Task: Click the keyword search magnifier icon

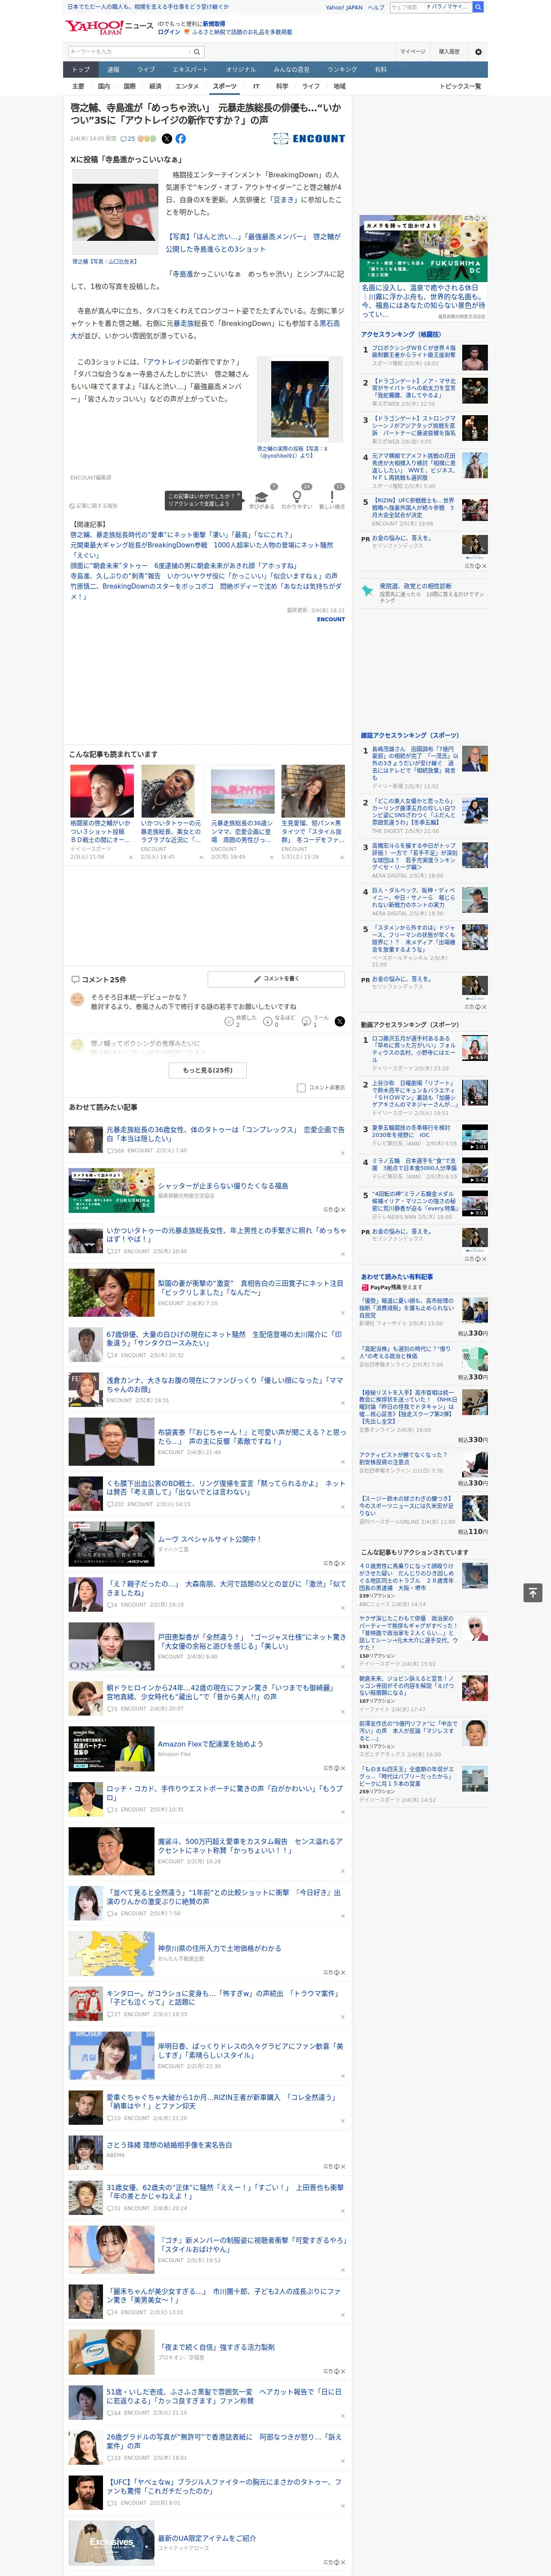Action: point(197,52)
